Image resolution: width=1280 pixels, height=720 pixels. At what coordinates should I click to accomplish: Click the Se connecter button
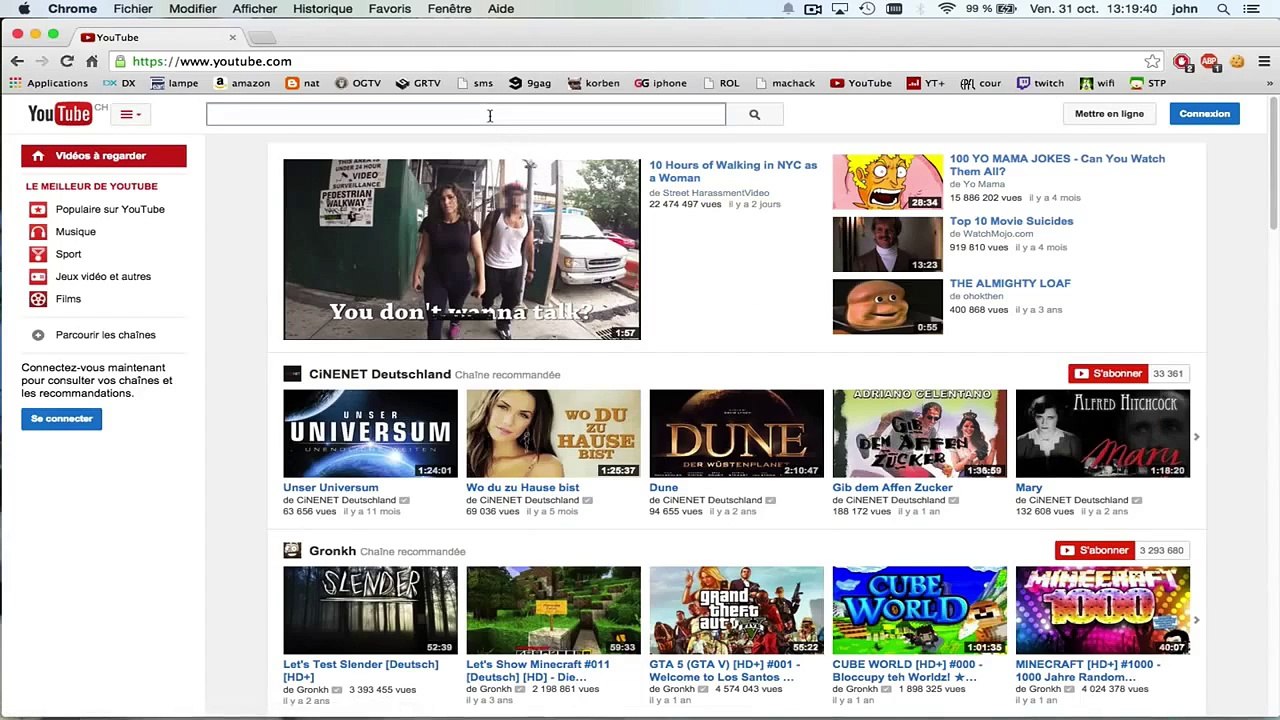[62, 419]
